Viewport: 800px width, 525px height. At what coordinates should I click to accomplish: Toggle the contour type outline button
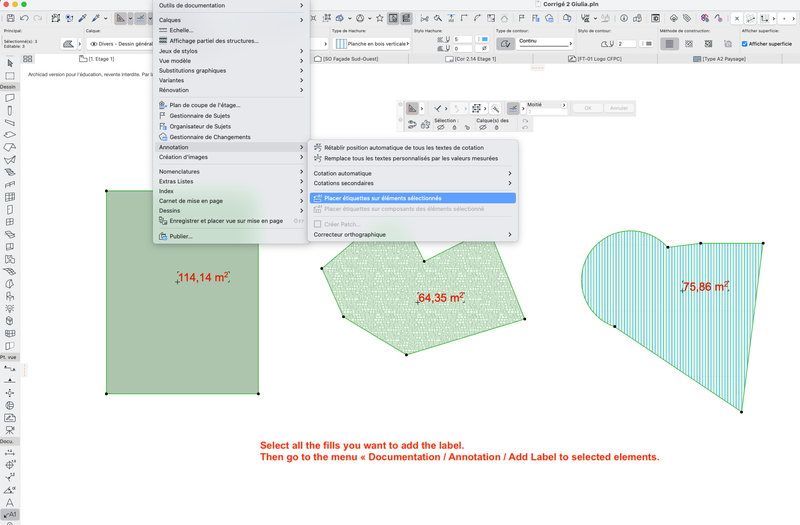coord(505,44)
